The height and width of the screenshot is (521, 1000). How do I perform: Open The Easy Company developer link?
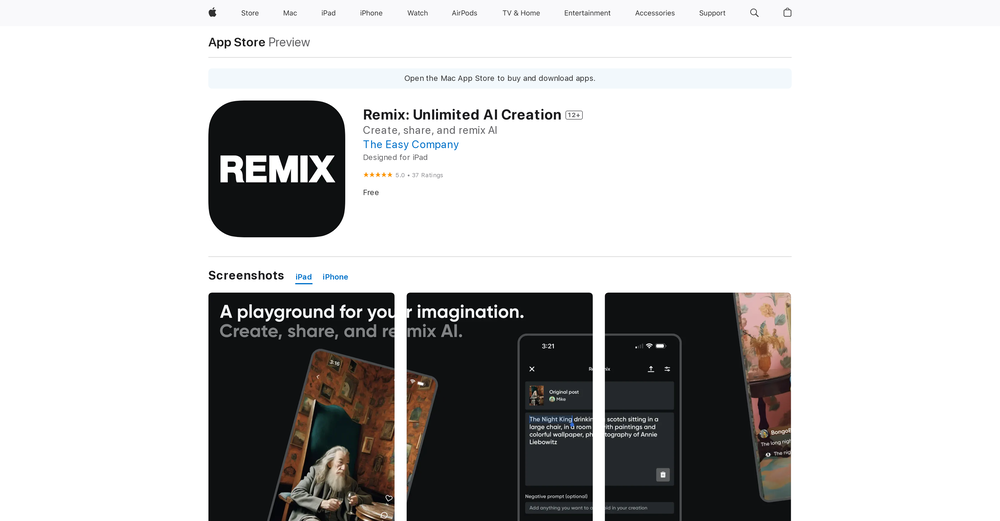click(410, 144)
